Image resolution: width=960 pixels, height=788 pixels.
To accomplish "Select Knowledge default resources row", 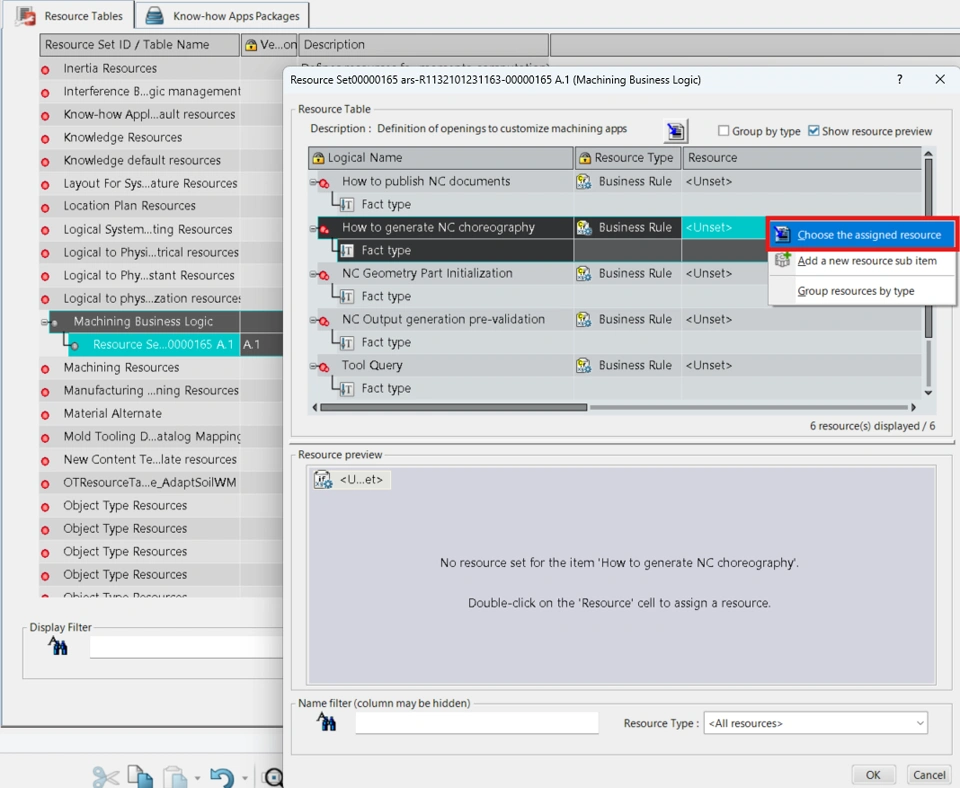I will 142,160.
